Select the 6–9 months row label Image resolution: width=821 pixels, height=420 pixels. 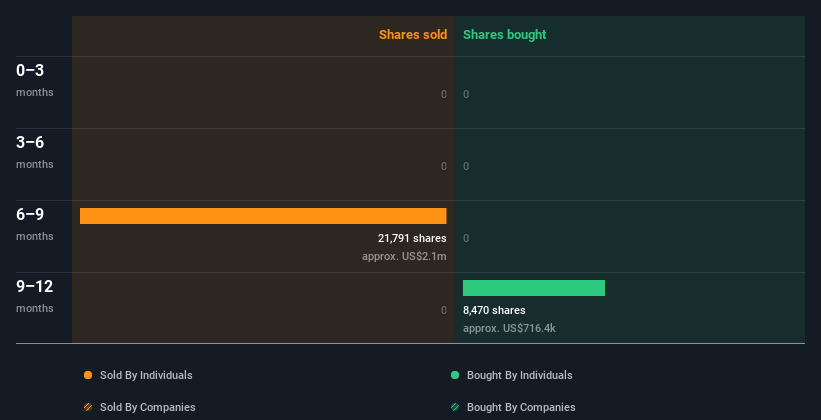tap(35, 224)
